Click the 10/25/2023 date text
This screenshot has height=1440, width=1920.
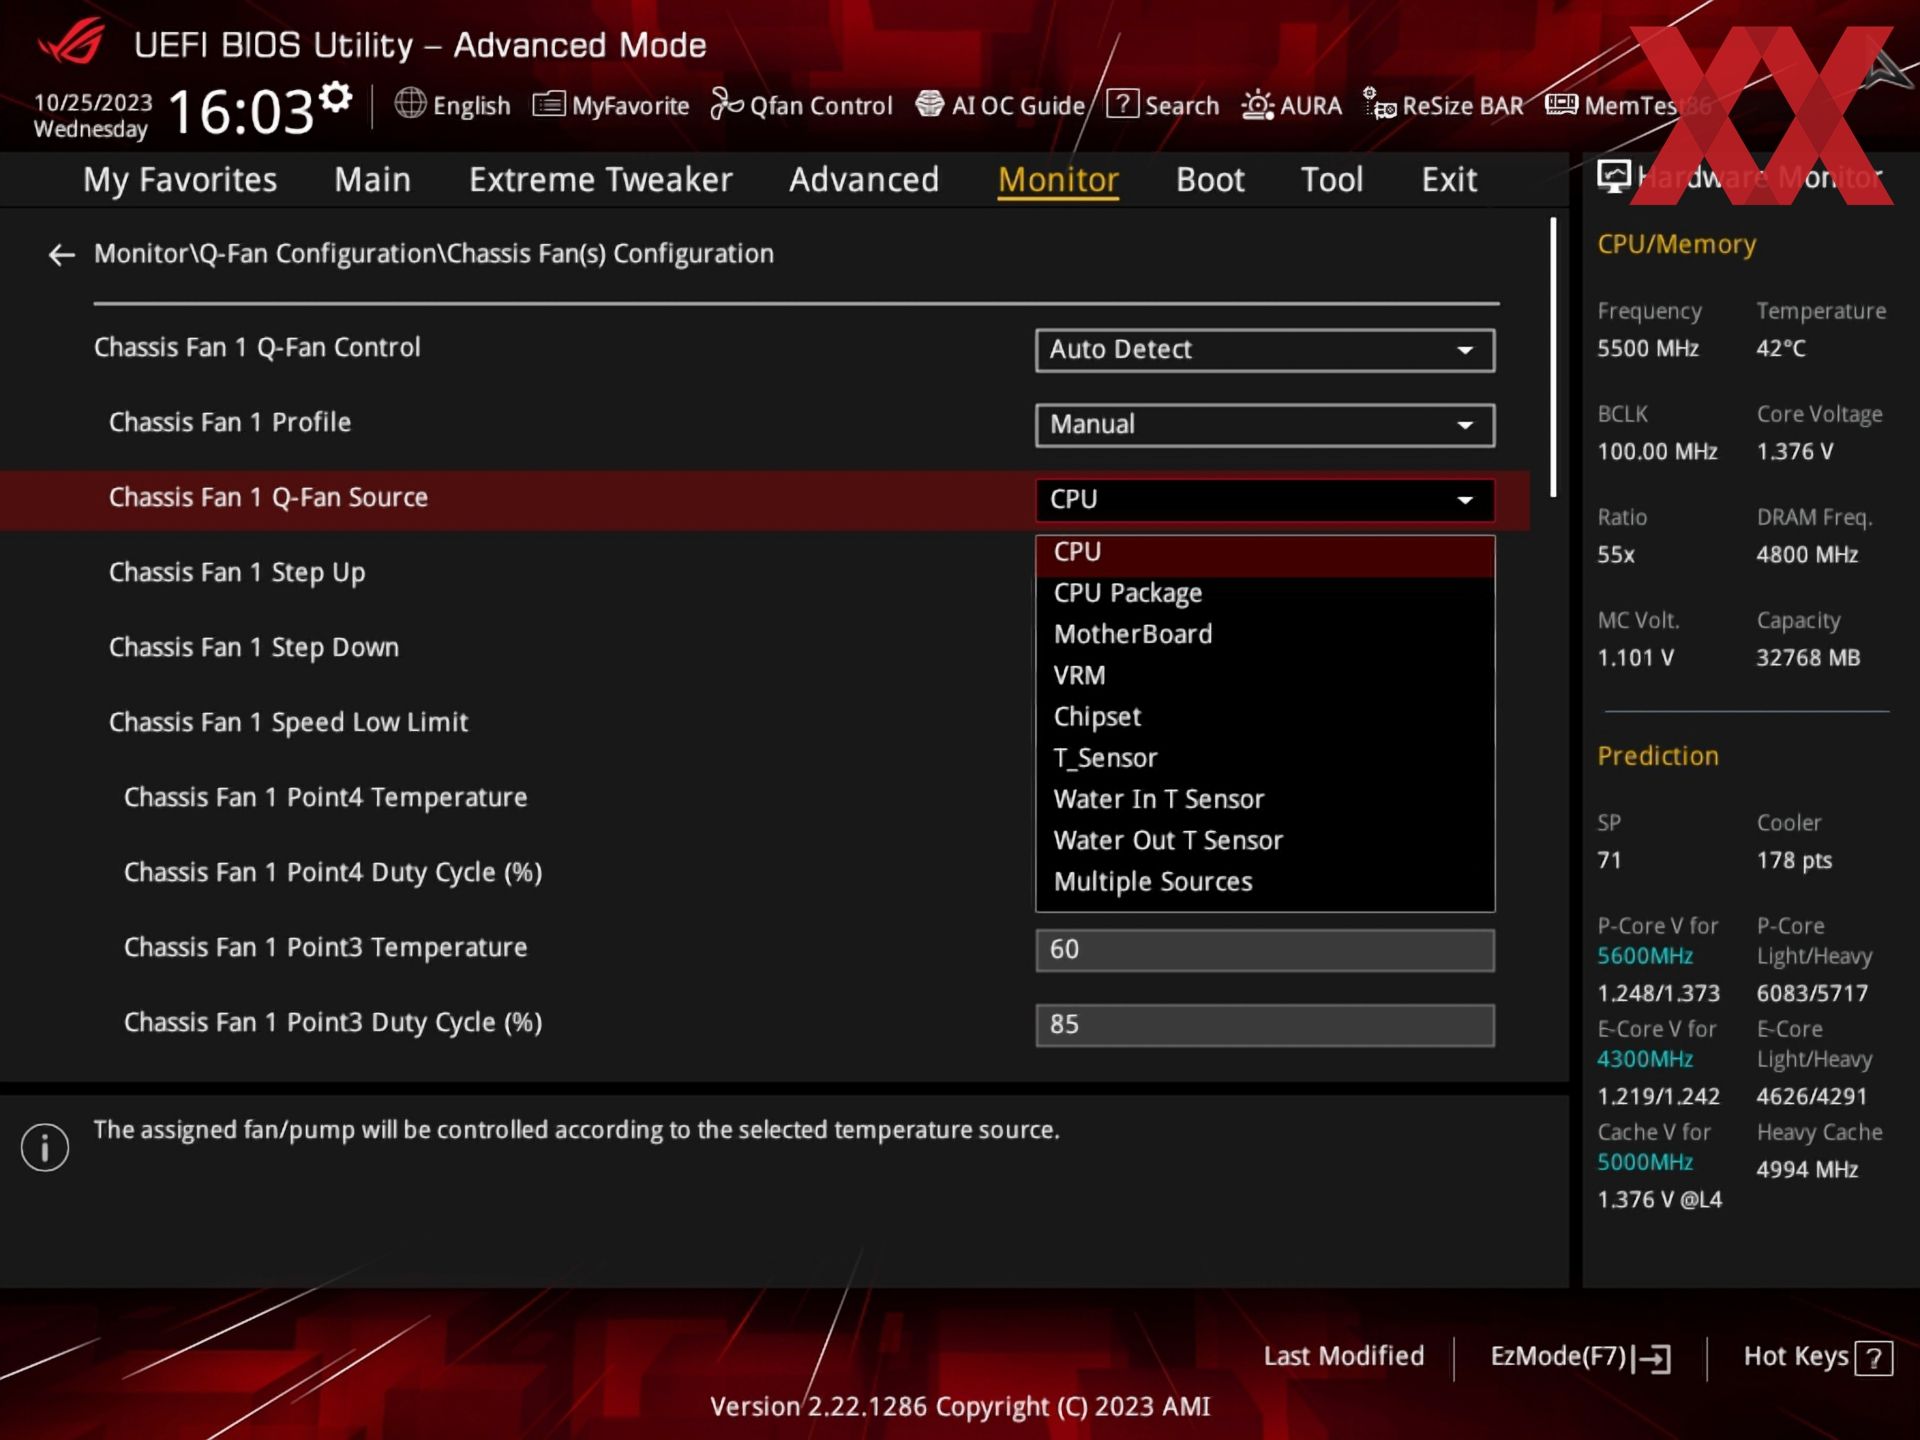tap(93, 103)
